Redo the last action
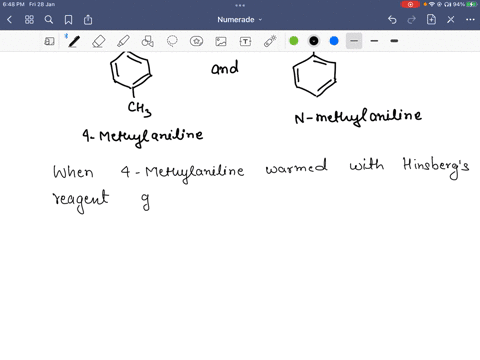The image size is (480, 360). [x=412, y=20]
